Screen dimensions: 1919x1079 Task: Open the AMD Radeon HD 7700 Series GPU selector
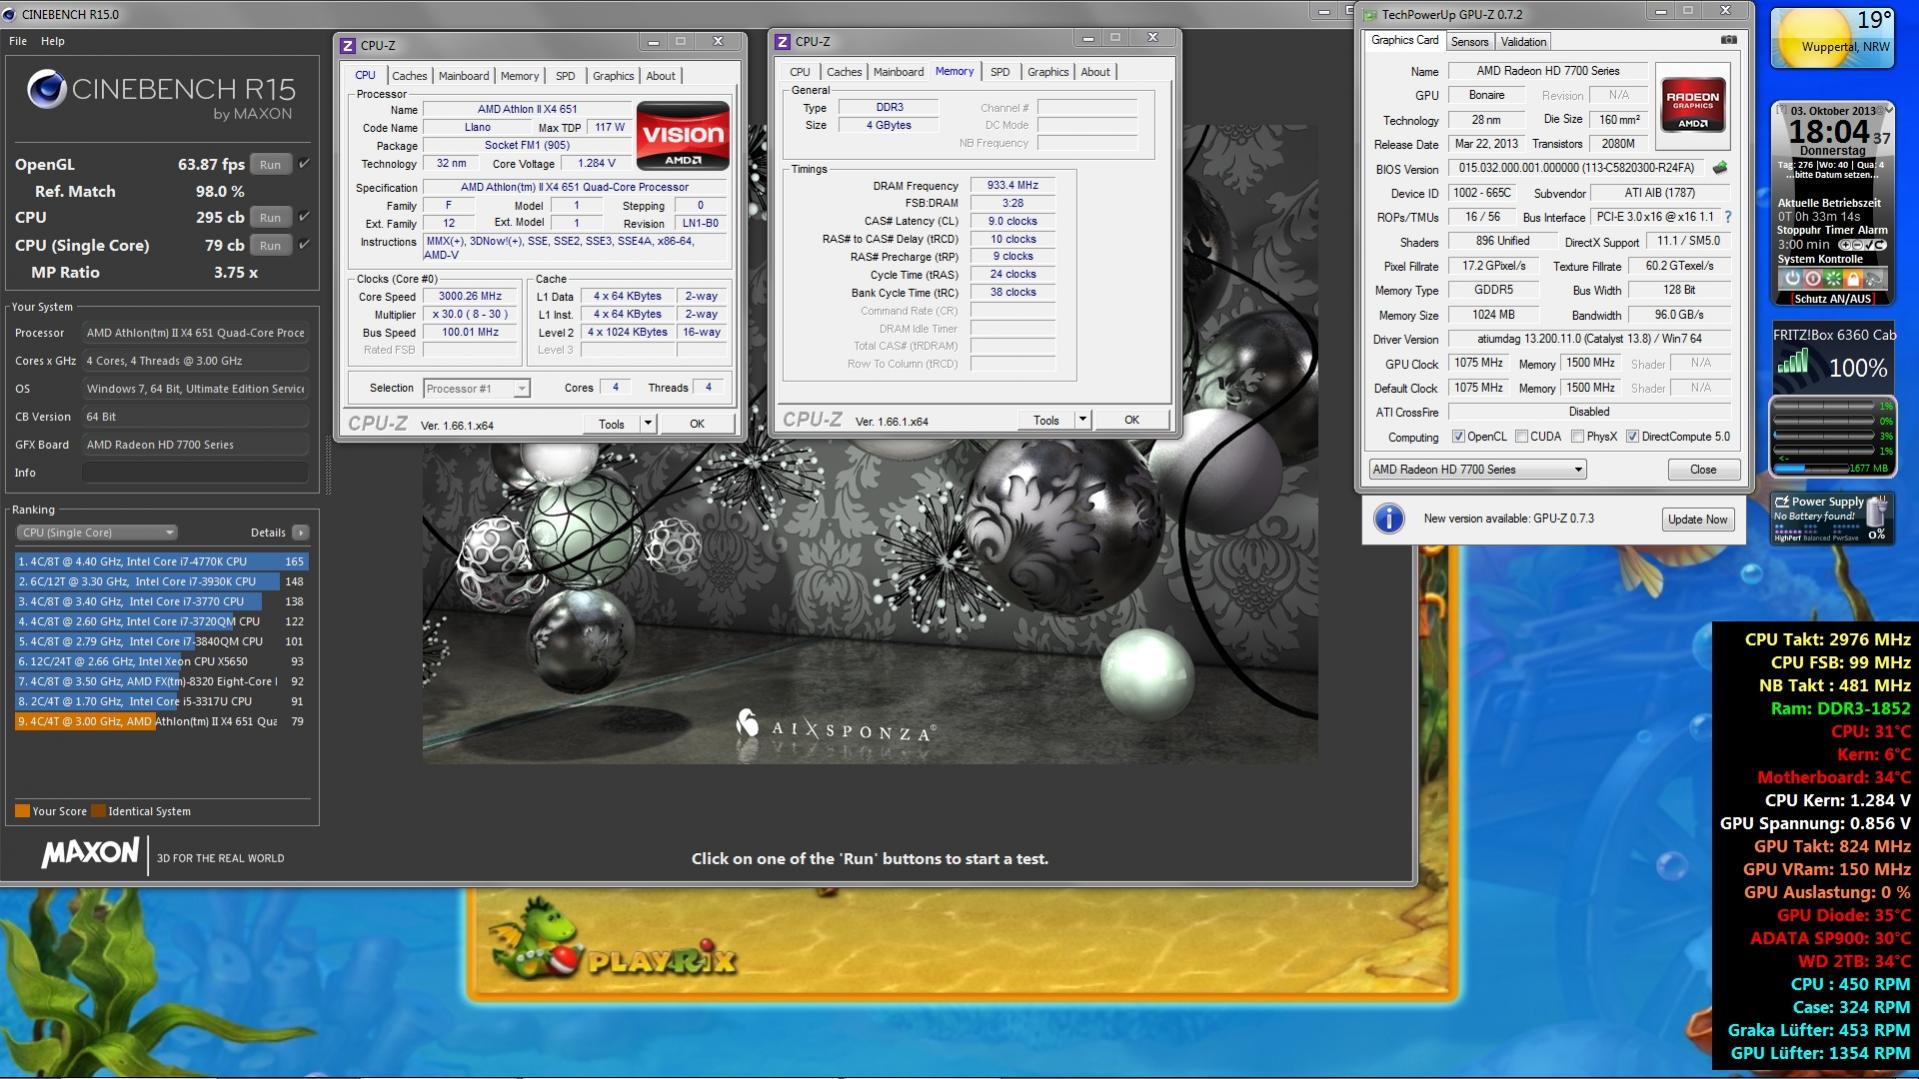[1477, 469]
